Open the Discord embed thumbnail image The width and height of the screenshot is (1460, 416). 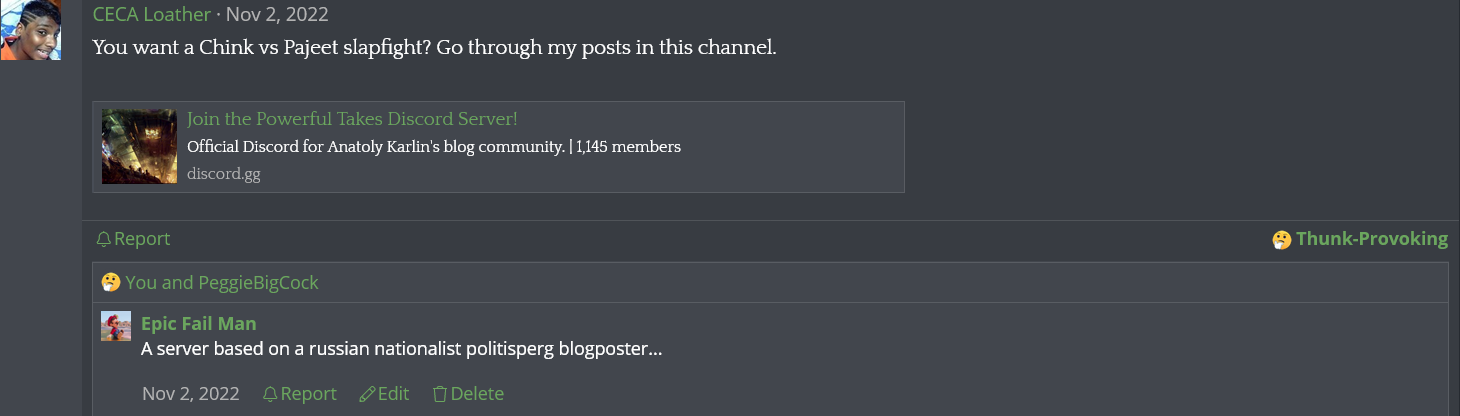click(139, 146)
